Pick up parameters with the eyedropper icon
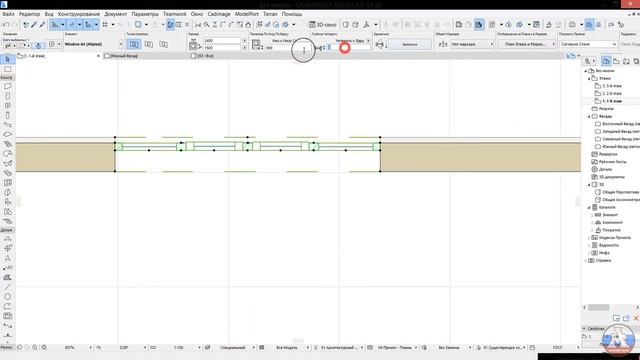The width and height of the screenshot is (640, 360). (x=34, y=25)
